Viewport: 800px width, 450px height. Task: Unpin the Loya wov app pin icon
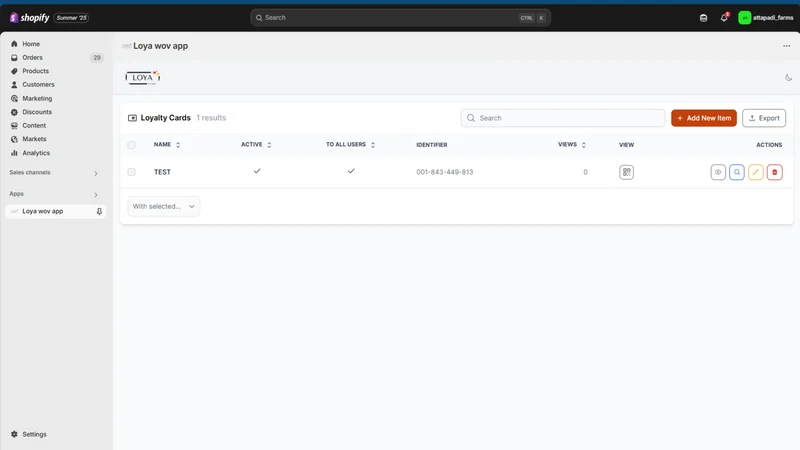pos(99,211)
